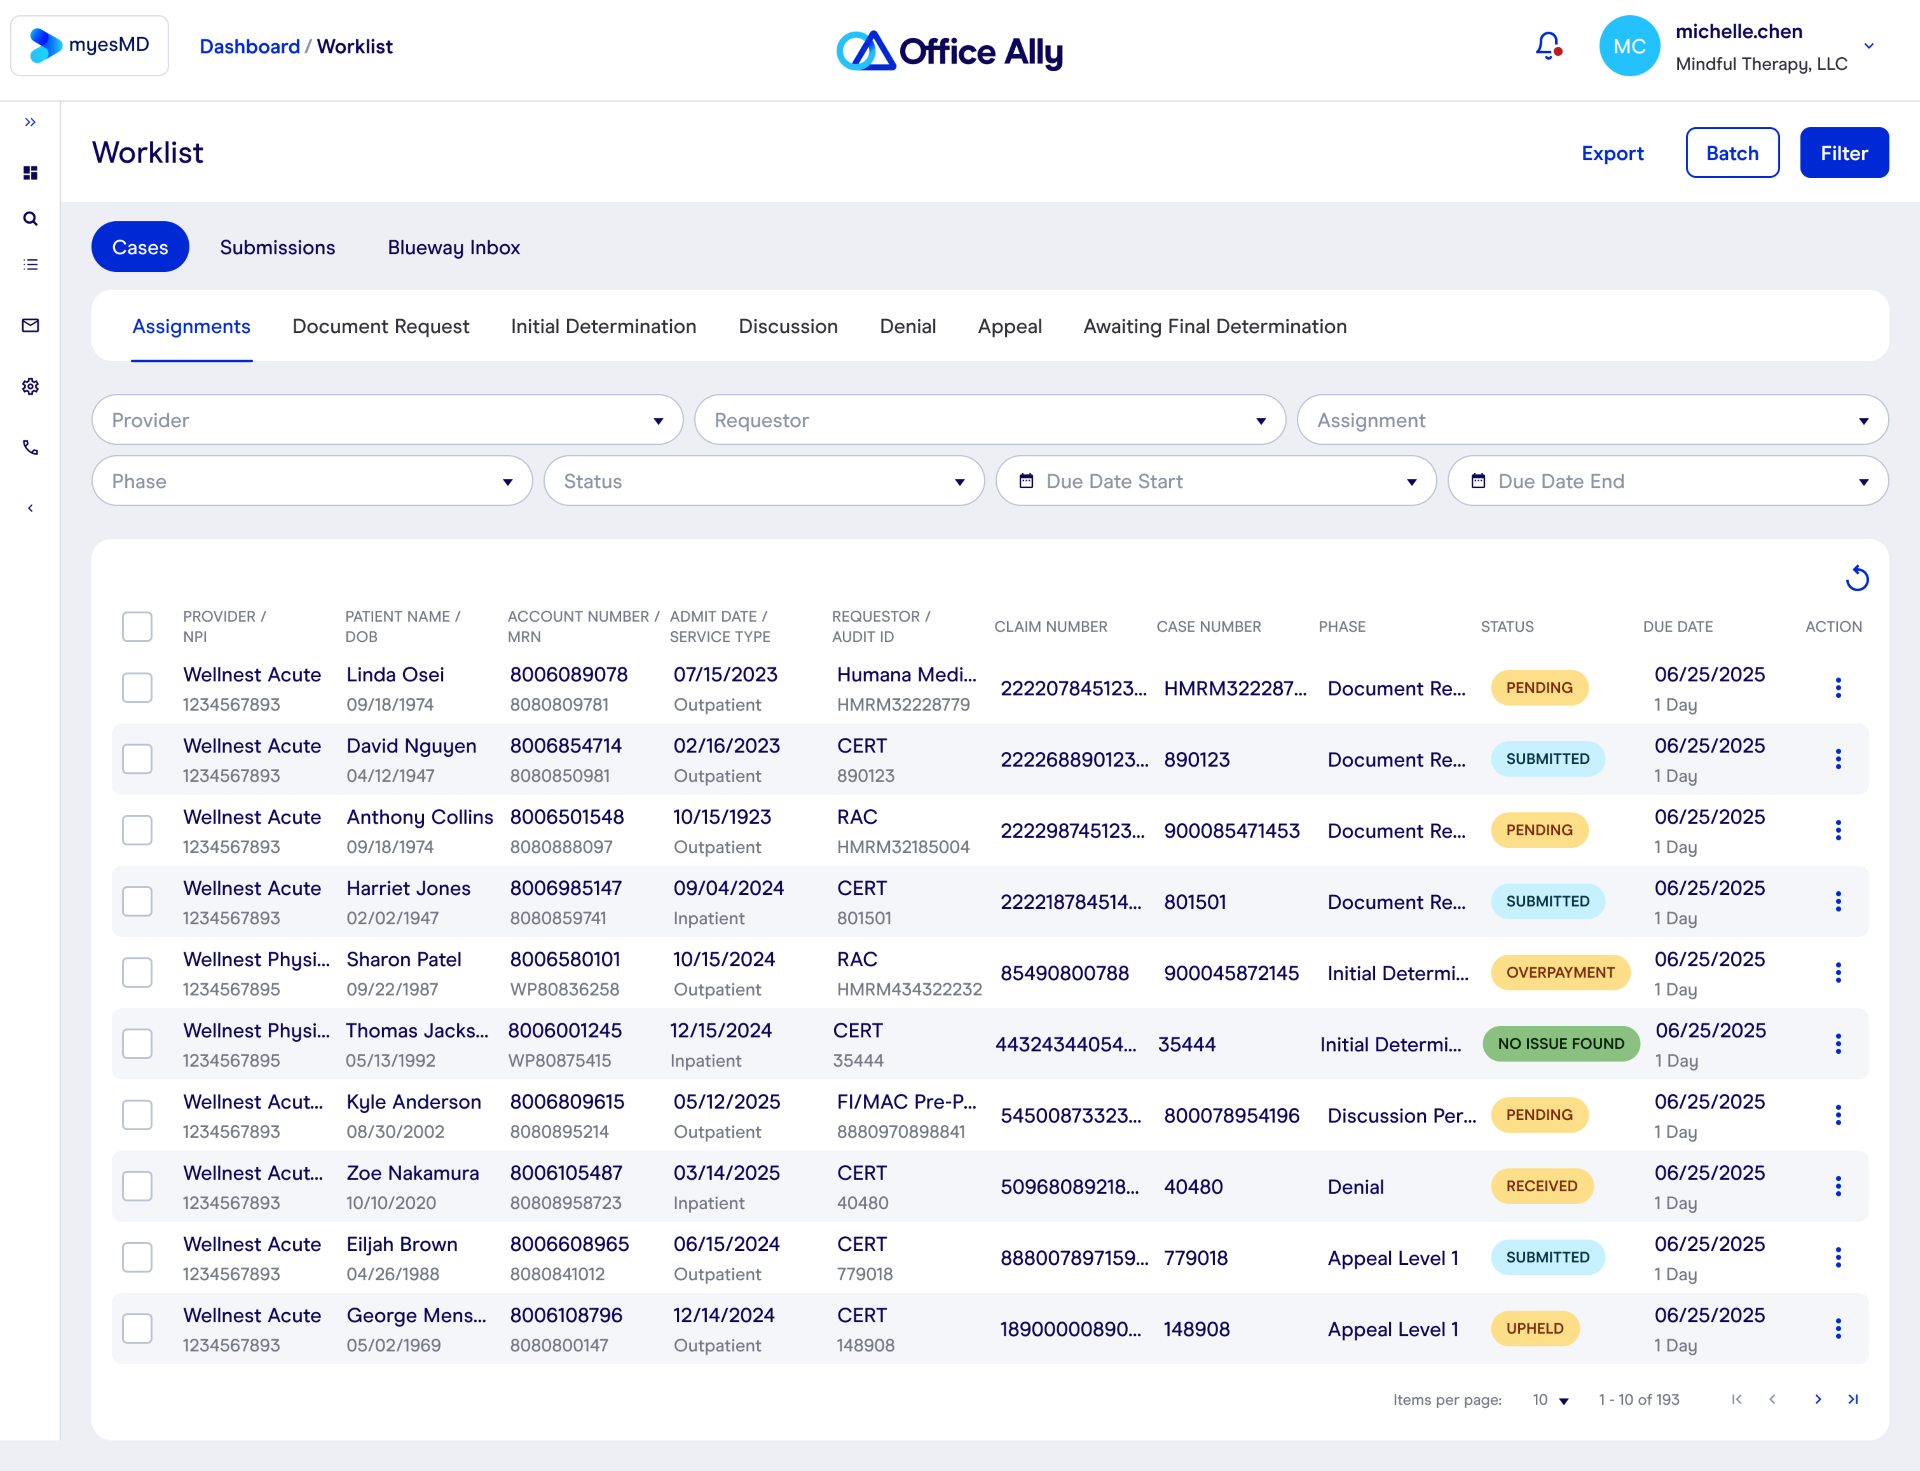Screen dimensions: 1920x1471
Task: Expand the Provider filter dropdown
Action: [x=387, y=421]
